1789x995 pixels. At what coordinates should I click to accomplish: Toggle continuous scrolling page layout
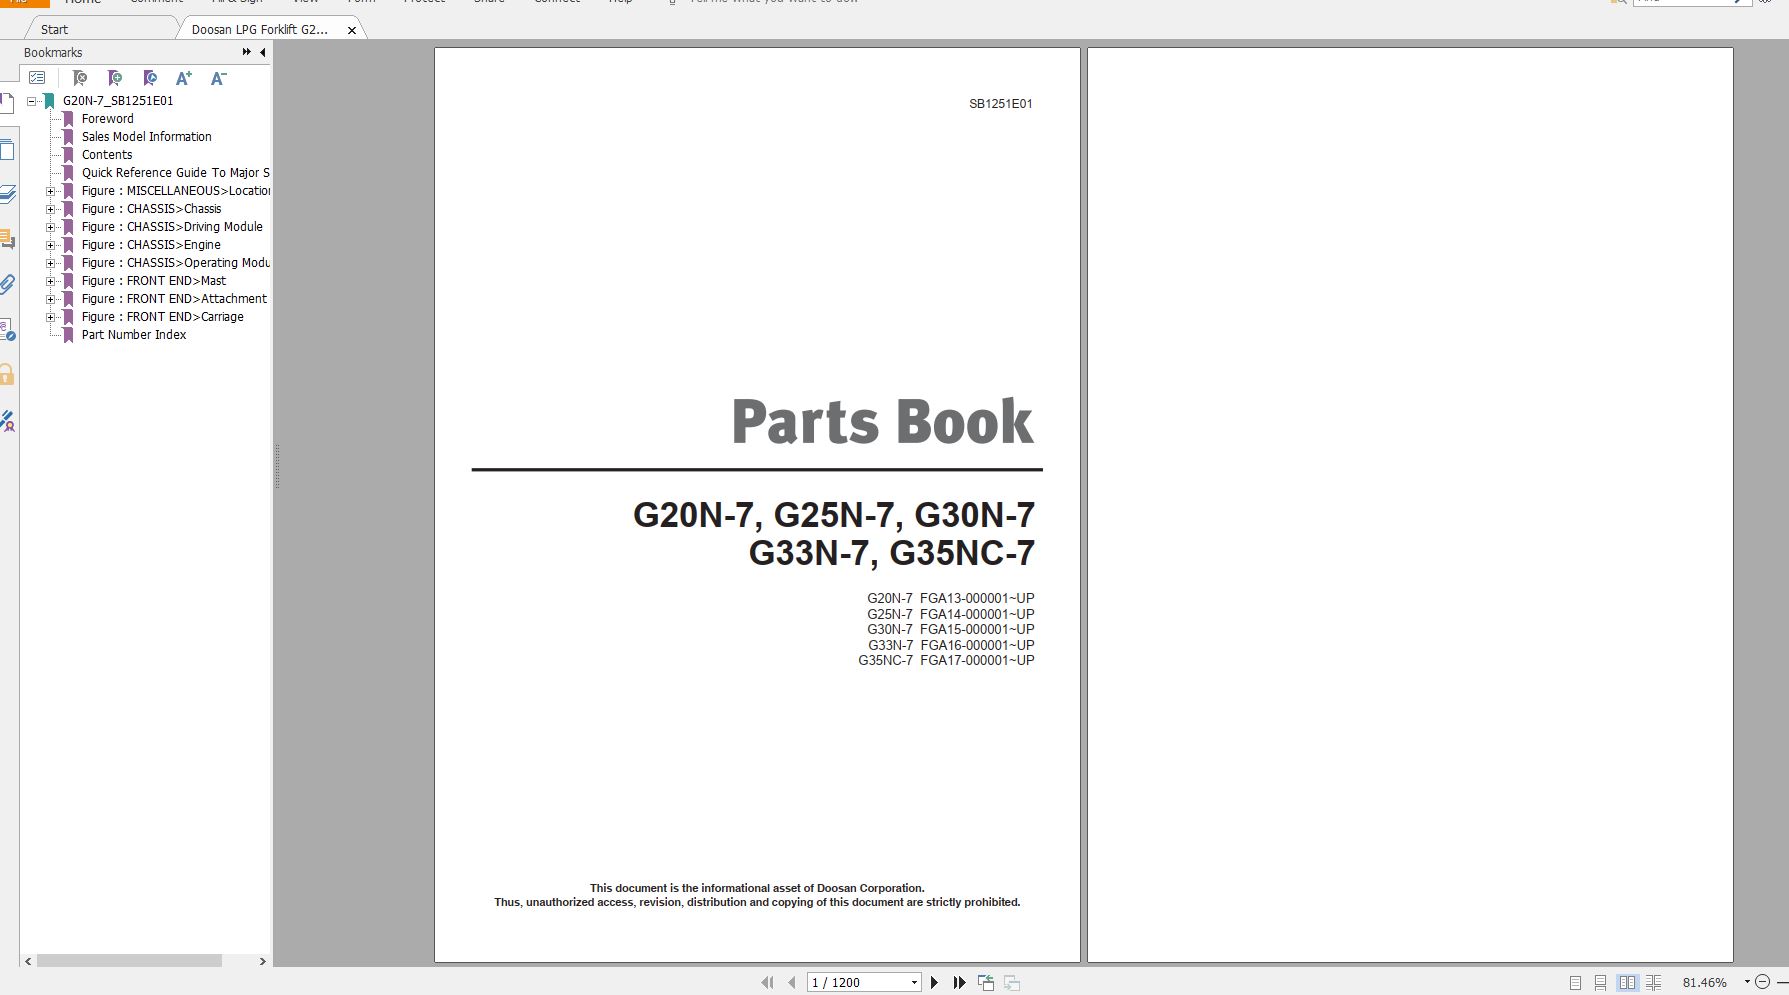click(1600, 982)
